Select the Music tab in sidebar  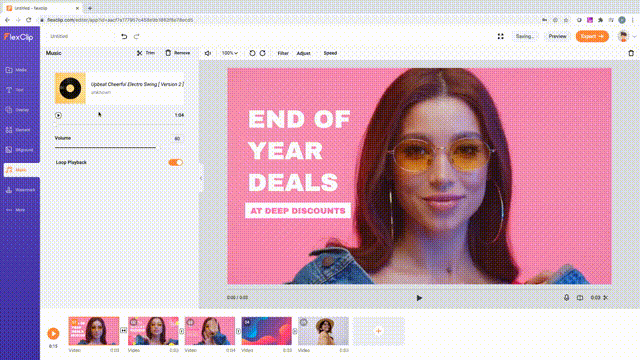click(21, 170)
